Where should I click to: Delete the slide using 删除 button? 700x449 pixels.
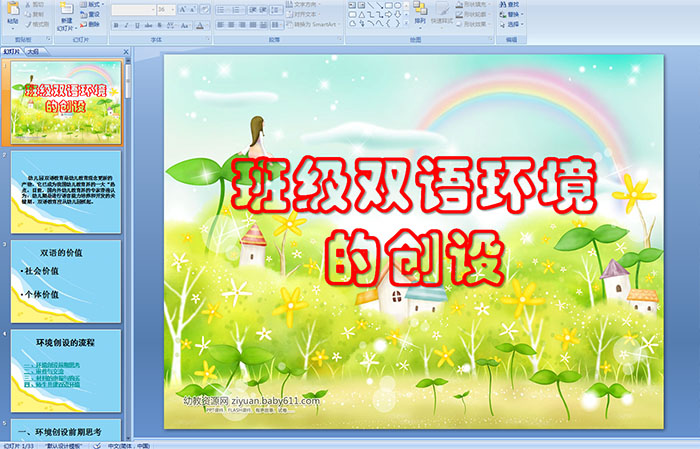(90, 24)
